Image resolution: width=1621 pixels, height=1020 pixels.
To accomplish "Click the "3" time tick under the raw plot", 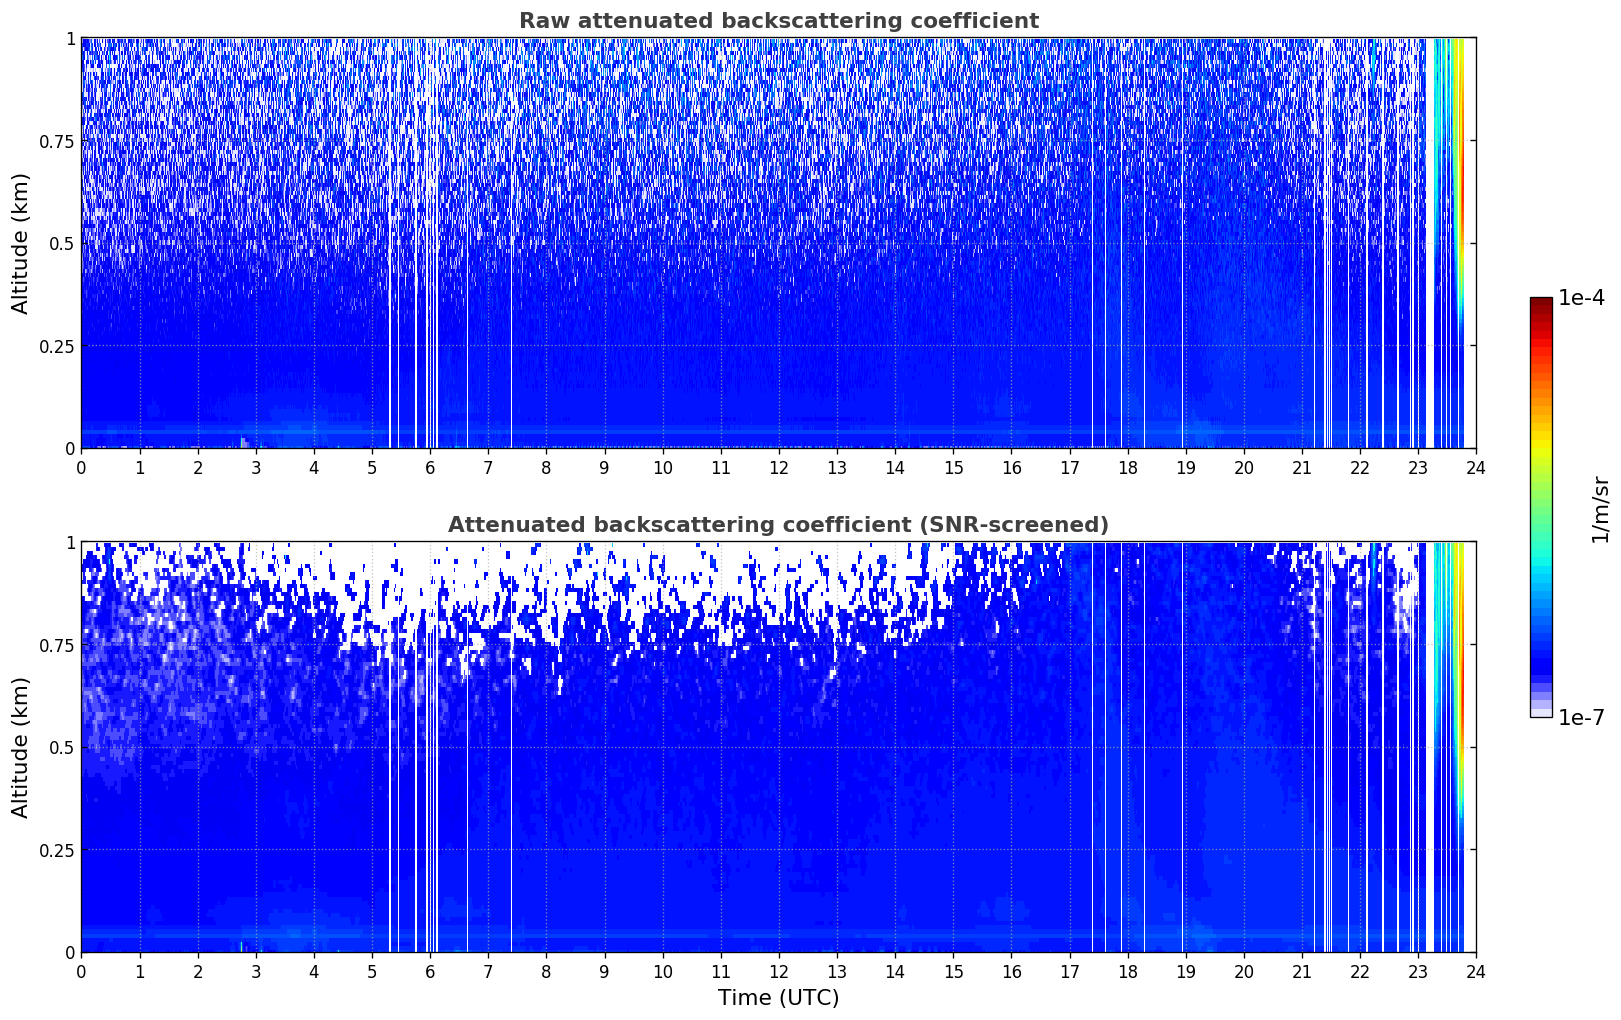I will pos(256,467).
